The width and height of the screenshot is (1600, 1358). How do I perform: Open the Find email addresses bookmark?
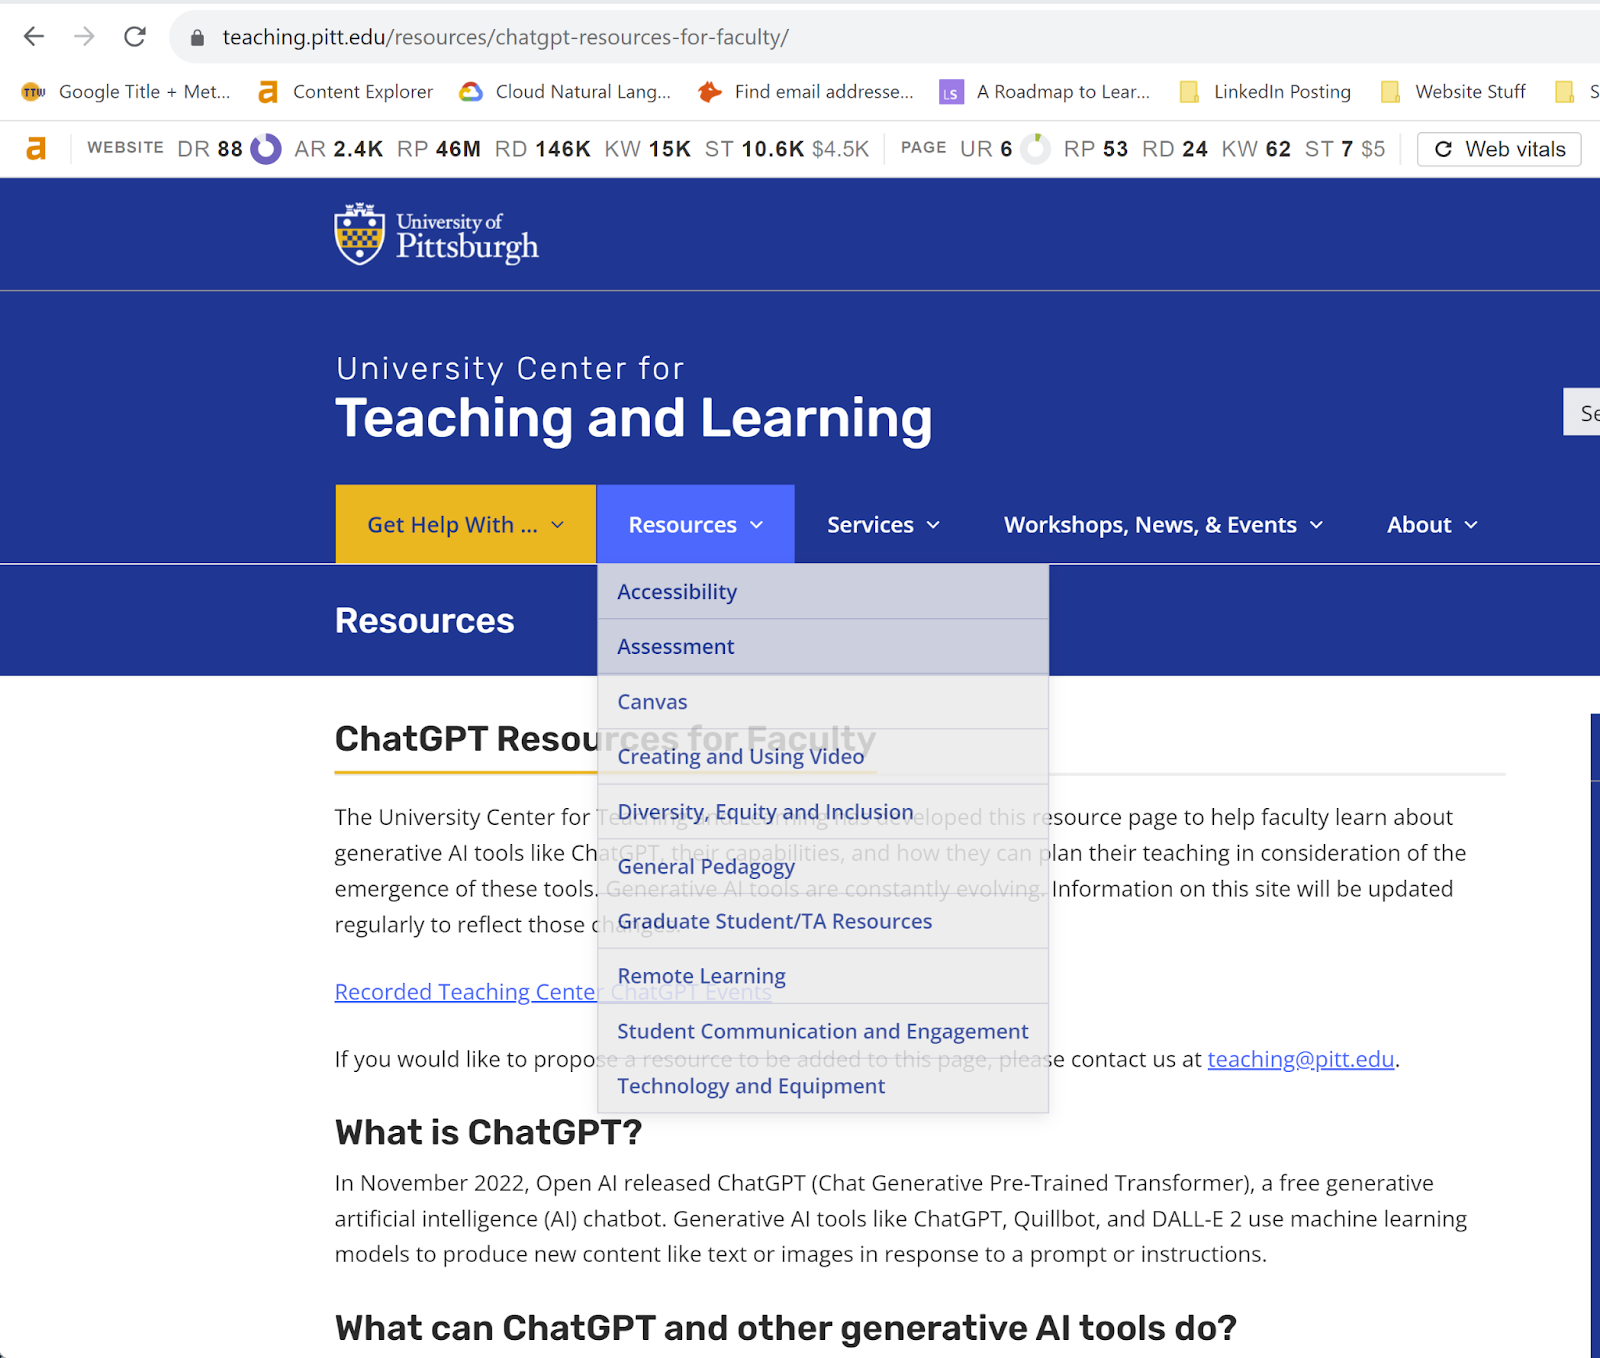[x=806, y=92]
